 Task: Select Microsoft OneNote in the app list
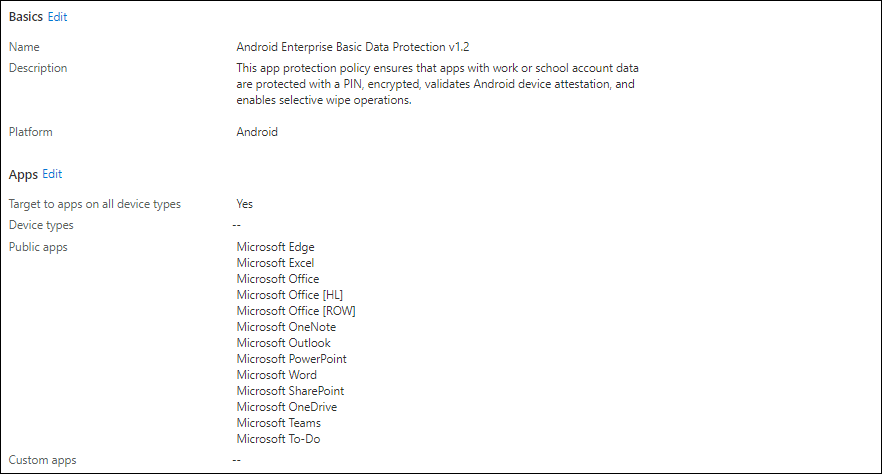coord(286,327)
